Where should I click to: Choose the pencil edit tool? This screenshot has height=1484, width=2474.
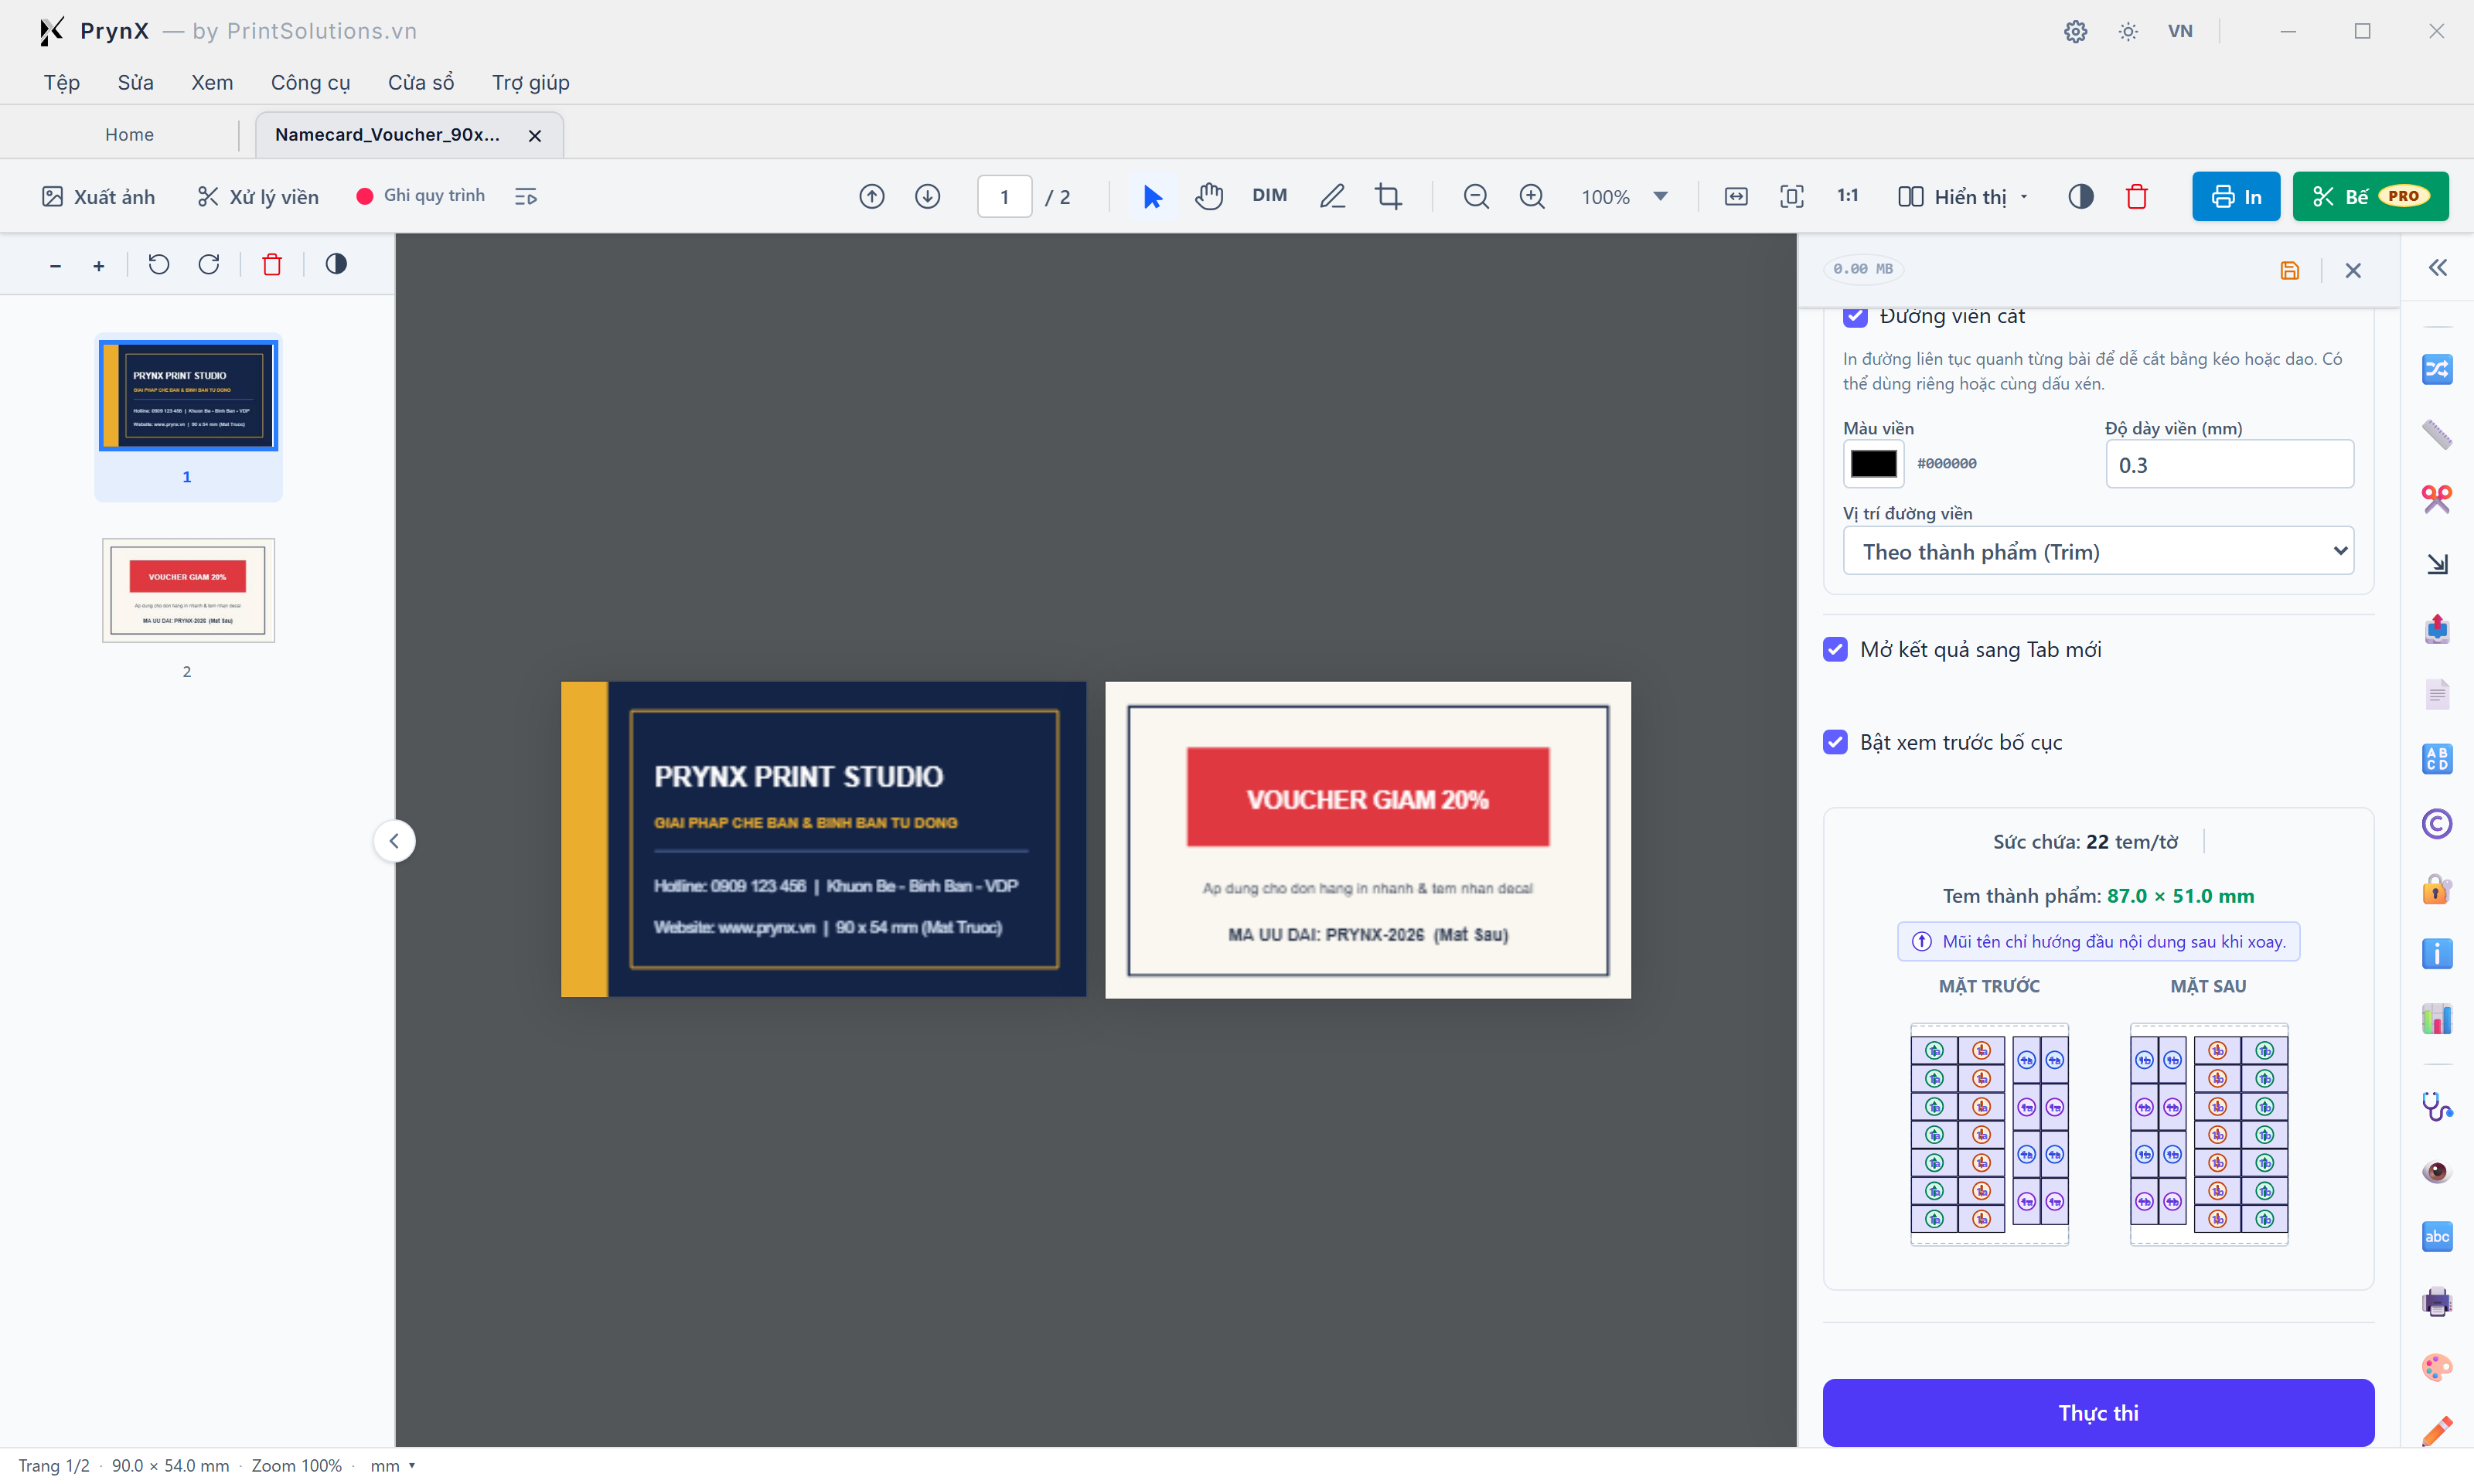(1332, 197)
